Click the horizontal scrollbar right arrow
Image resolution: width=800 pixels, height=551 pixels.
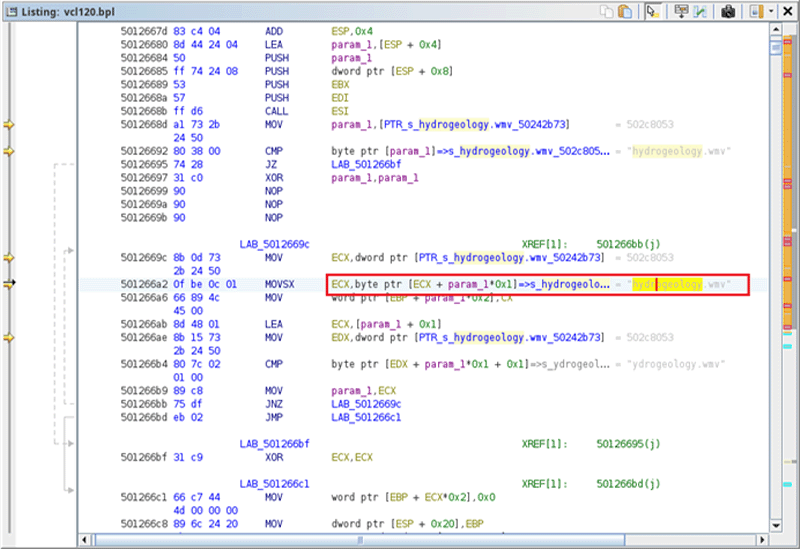coord(762,539)
